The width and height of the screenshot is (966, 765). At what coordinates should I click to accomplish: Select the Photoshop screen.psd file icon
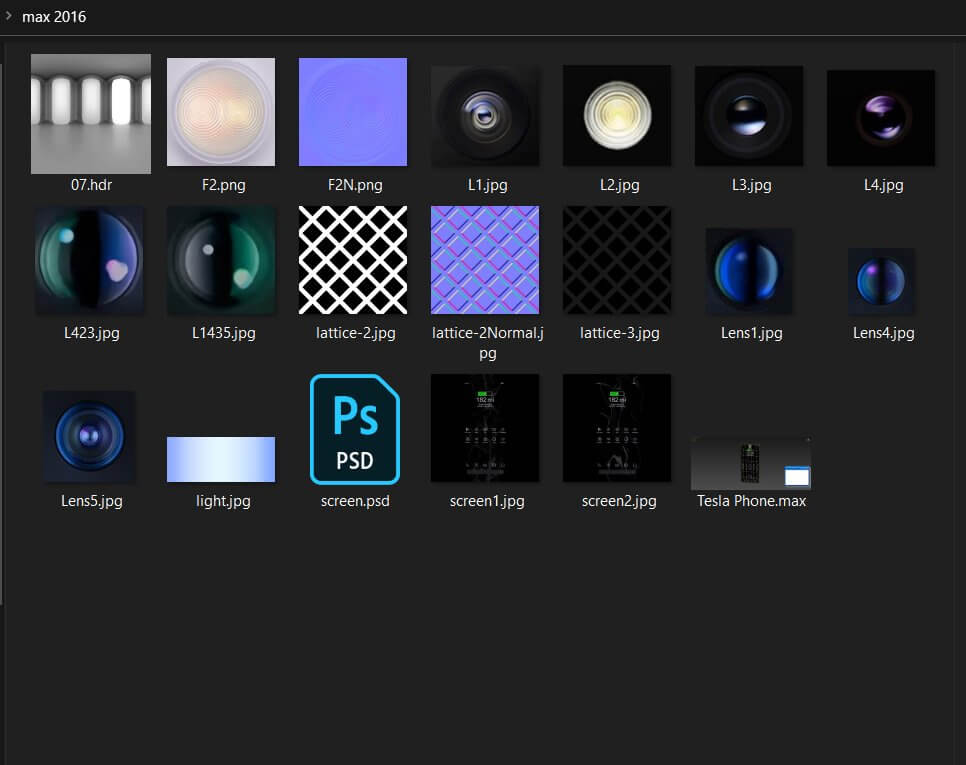coord(354,429)
